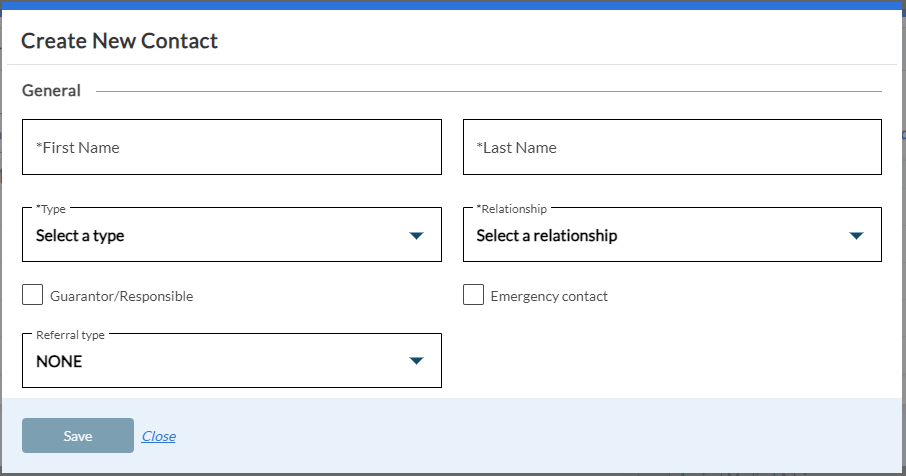Click the Close link
Viewport: 906px width, 476px height.
[x=159, y=436]
